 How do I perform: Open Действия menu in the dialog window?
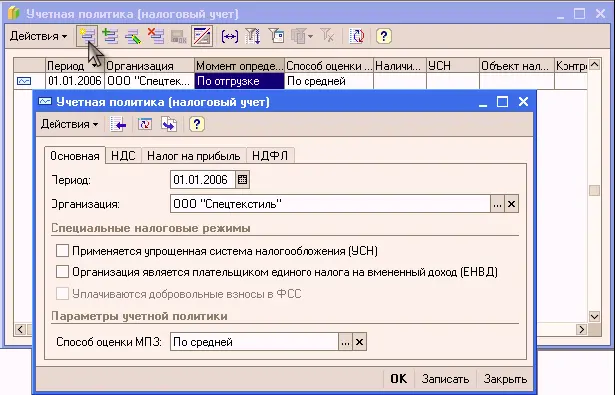click(x=69, y=124)
